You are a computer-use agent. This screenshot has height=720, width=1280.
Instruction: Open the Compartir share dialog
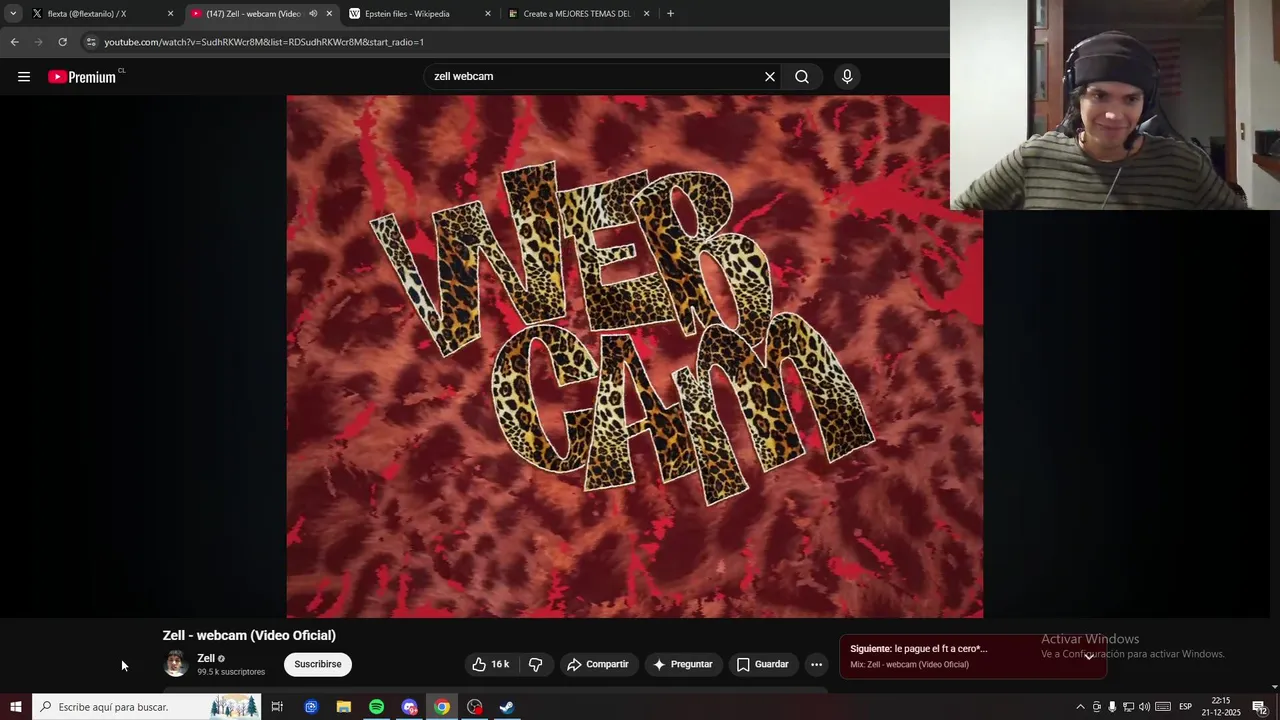tap(598, 664)
